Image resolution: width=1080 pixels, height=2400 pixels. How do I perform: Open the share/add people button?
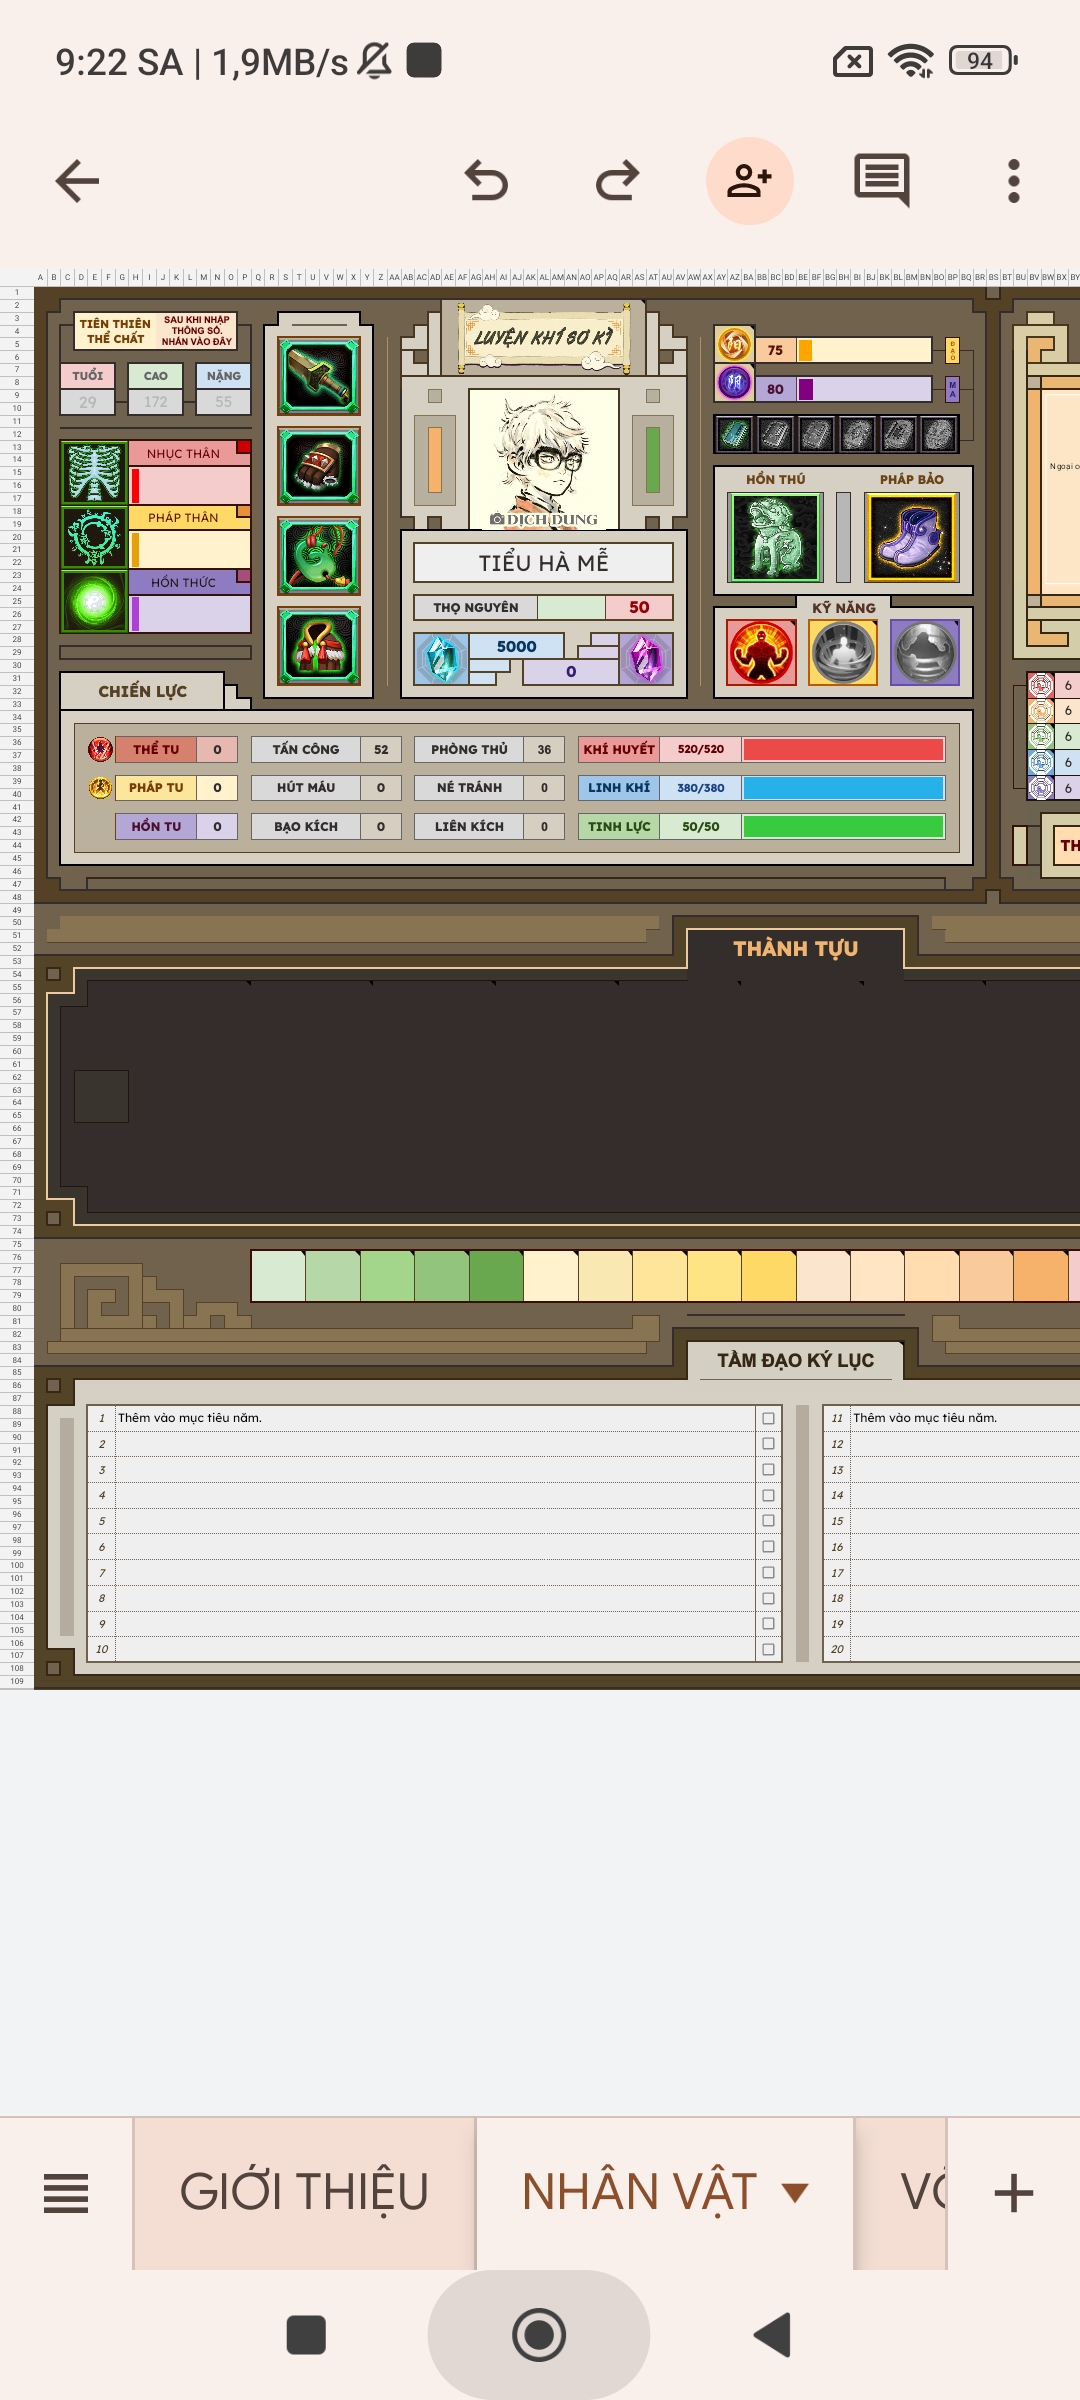click(x=749, y=181)
